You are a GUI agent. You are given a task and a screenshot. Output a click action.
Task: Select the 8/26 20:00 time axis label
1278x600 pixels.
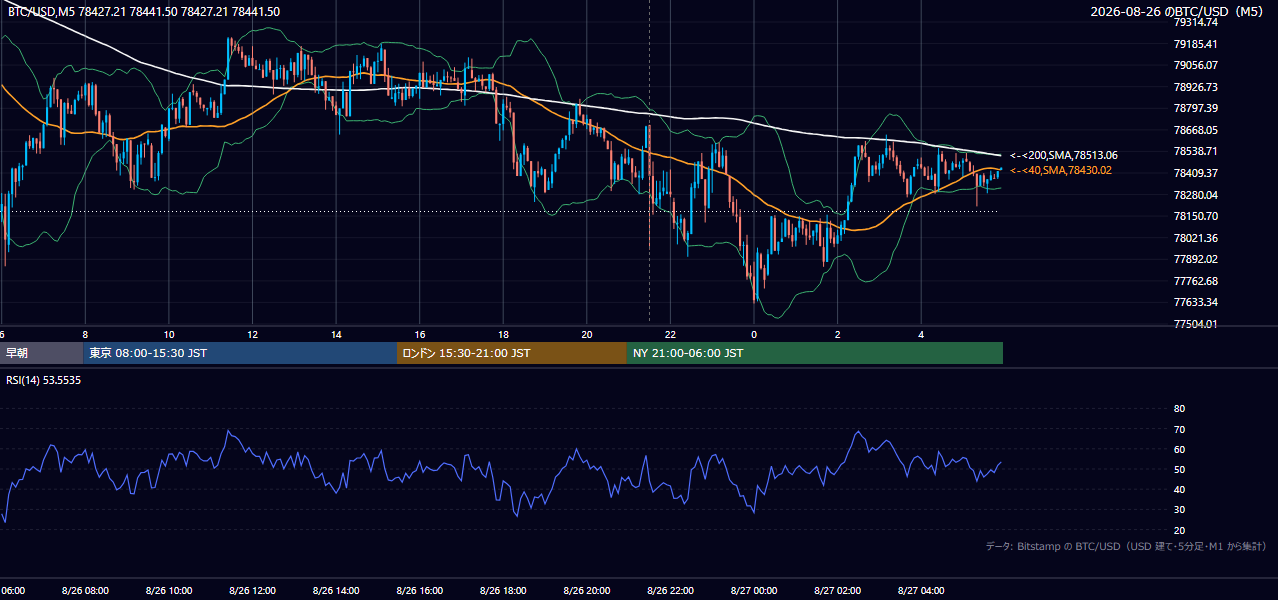point(586,591)
